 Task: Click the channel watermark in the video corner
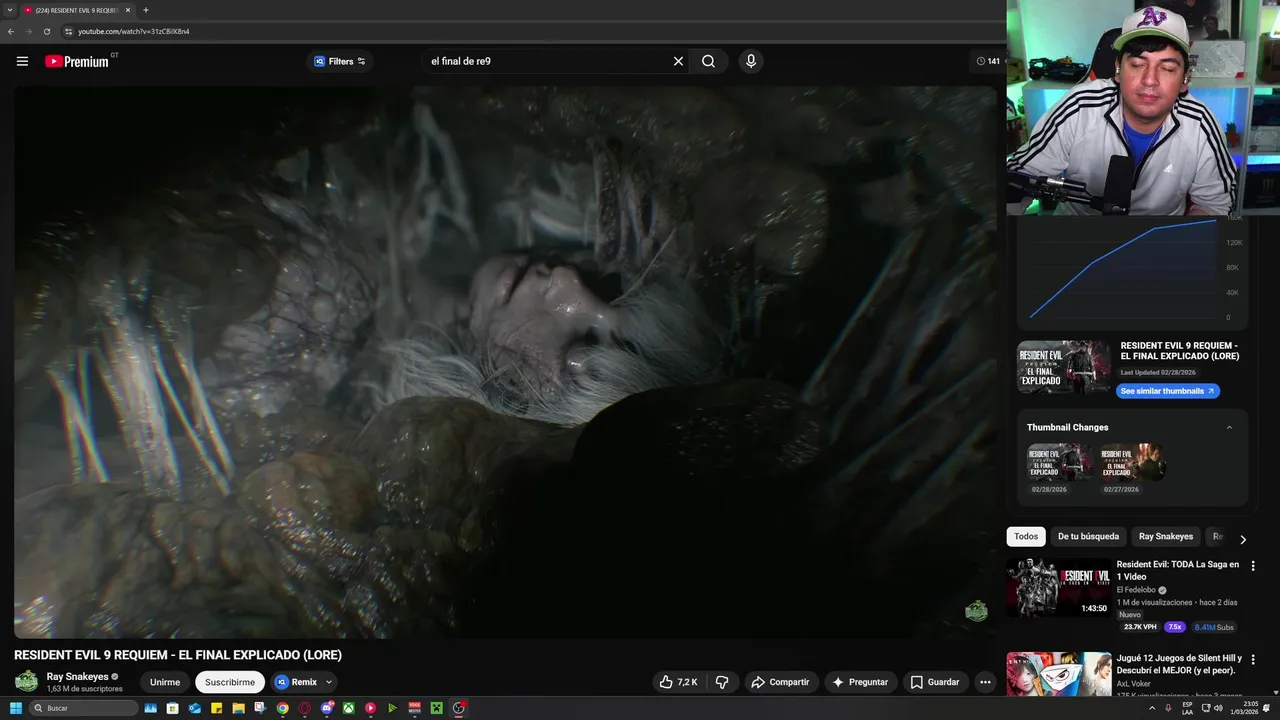[x=976, y=611]
